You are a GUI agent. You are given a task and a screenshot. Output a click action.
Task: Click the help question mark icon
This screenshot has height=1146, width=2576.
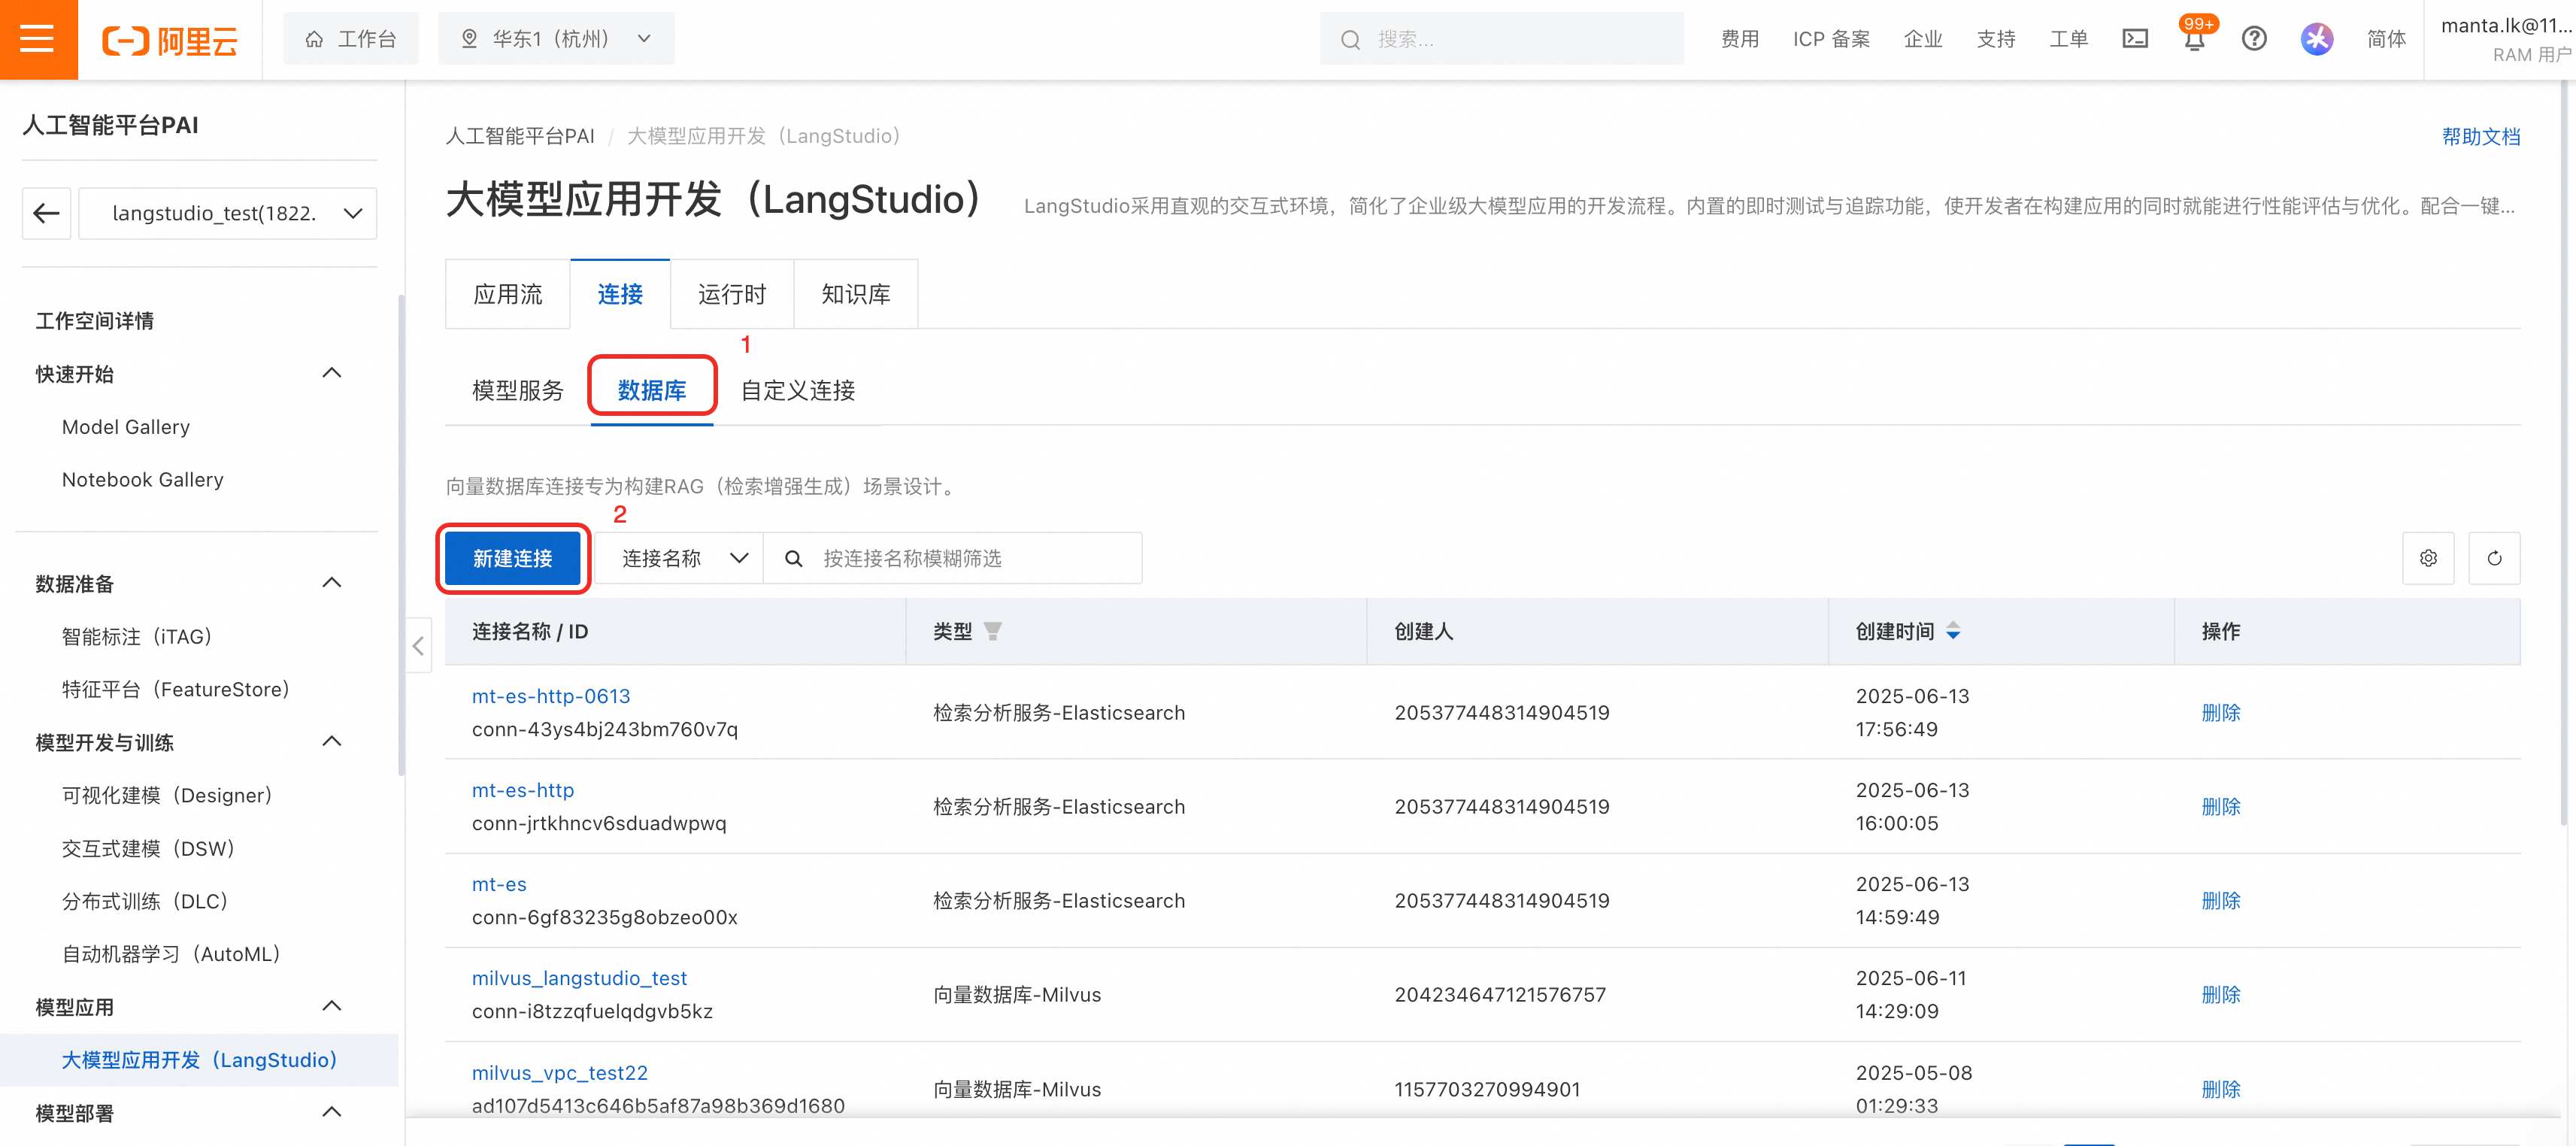click(x=2254, y=39)
